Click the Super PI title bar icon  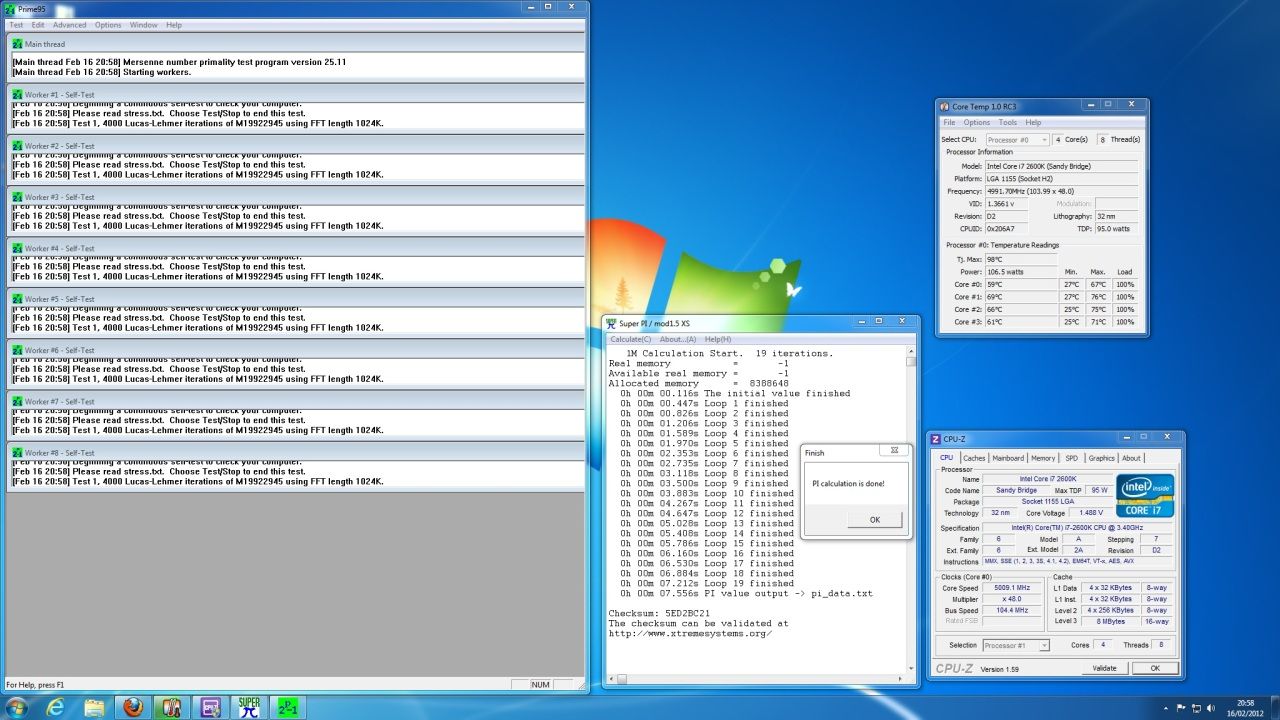611,323
